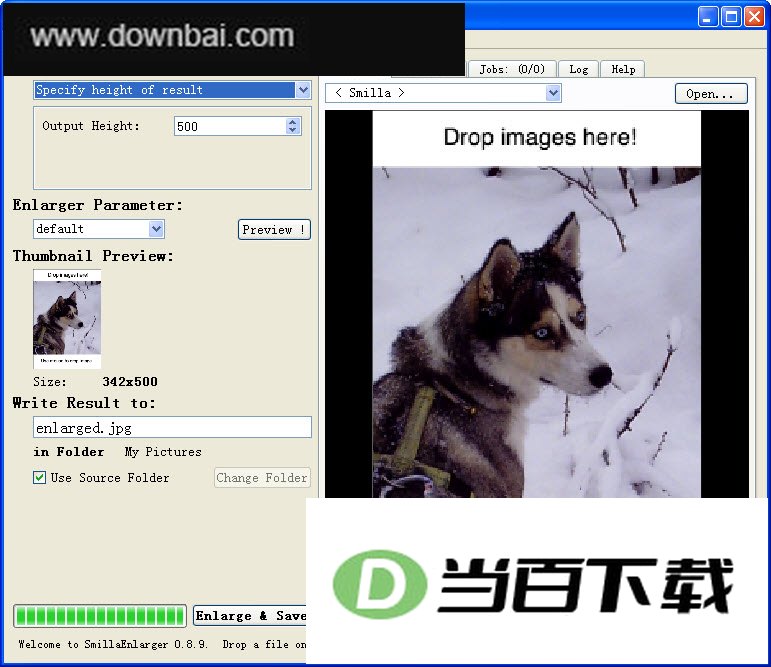Select the husky thumbnail preview image
The height and width of the screenshot is (667, 771).
coord(67,319)
